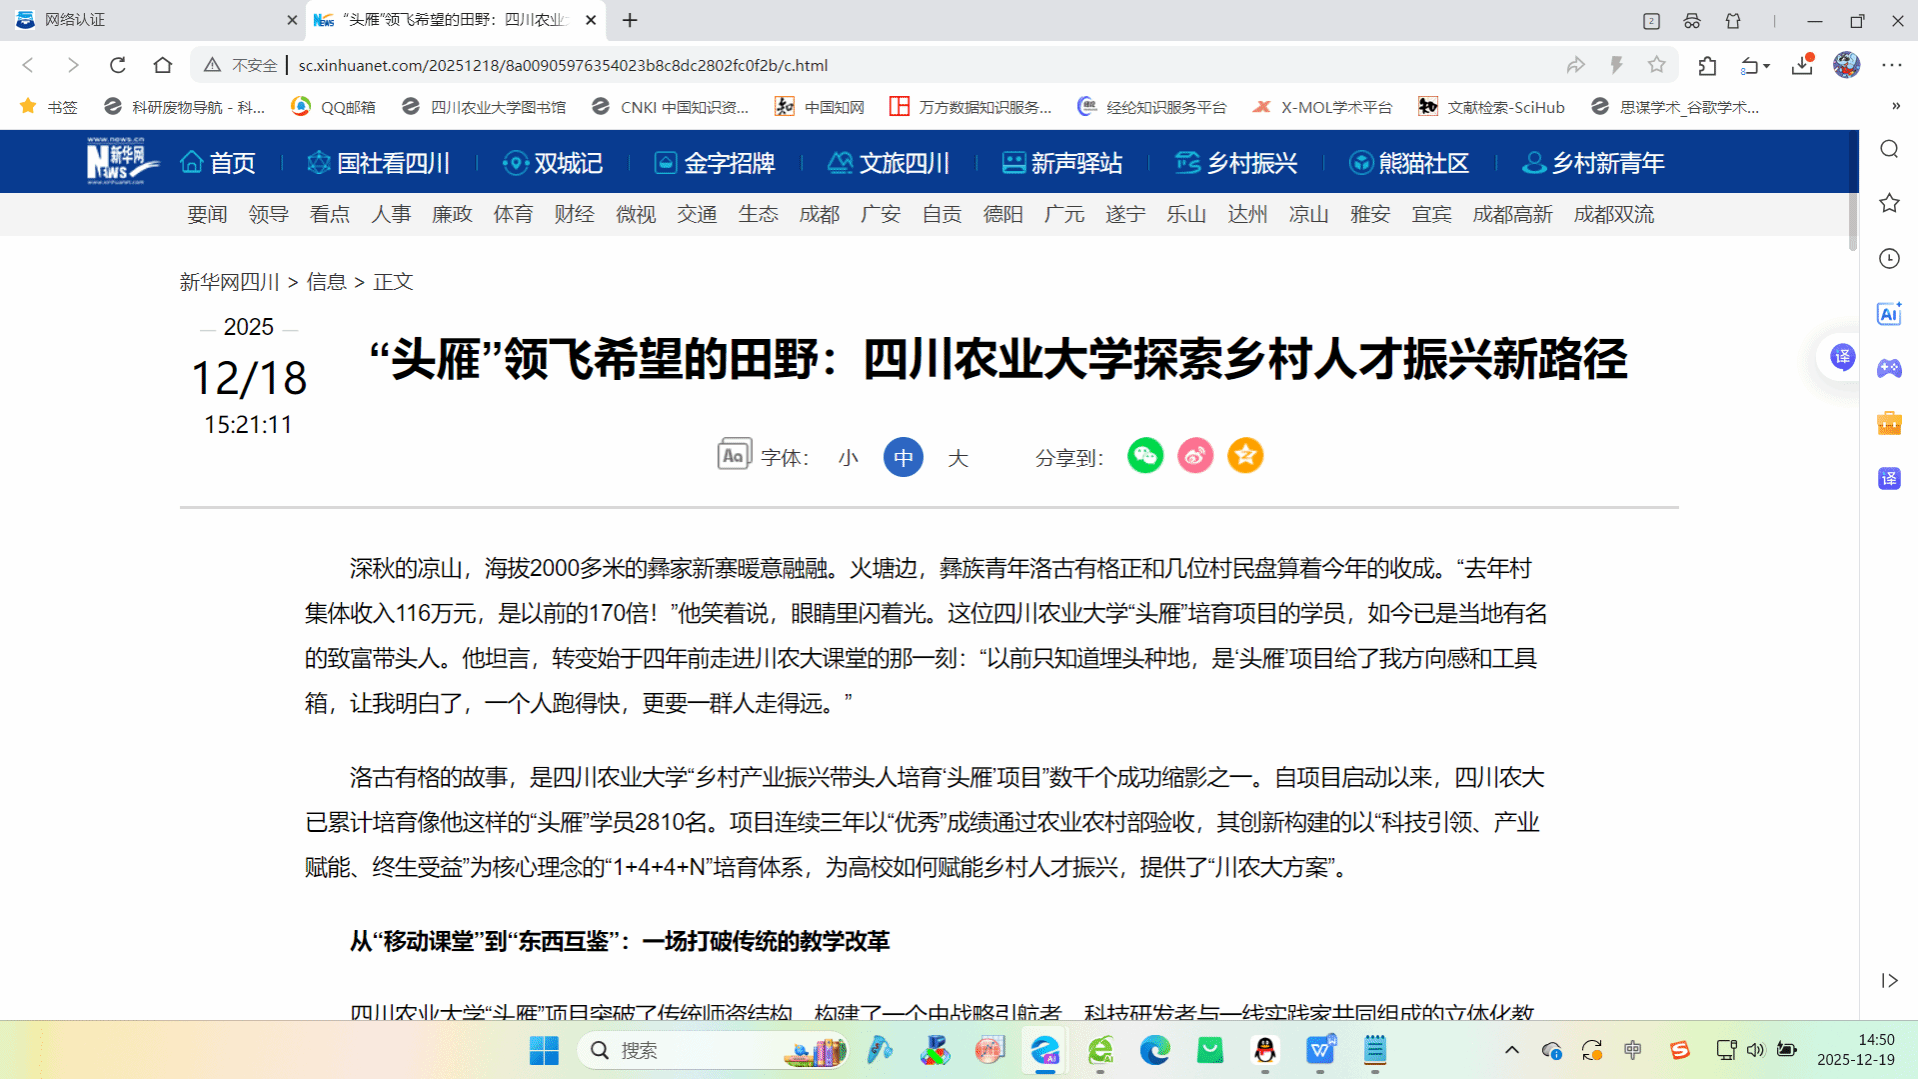Click the orange star Qzone share icon
The height and width of the screenshot is (1079, 1918).
pyautogui.click(x=1245, y=456)
